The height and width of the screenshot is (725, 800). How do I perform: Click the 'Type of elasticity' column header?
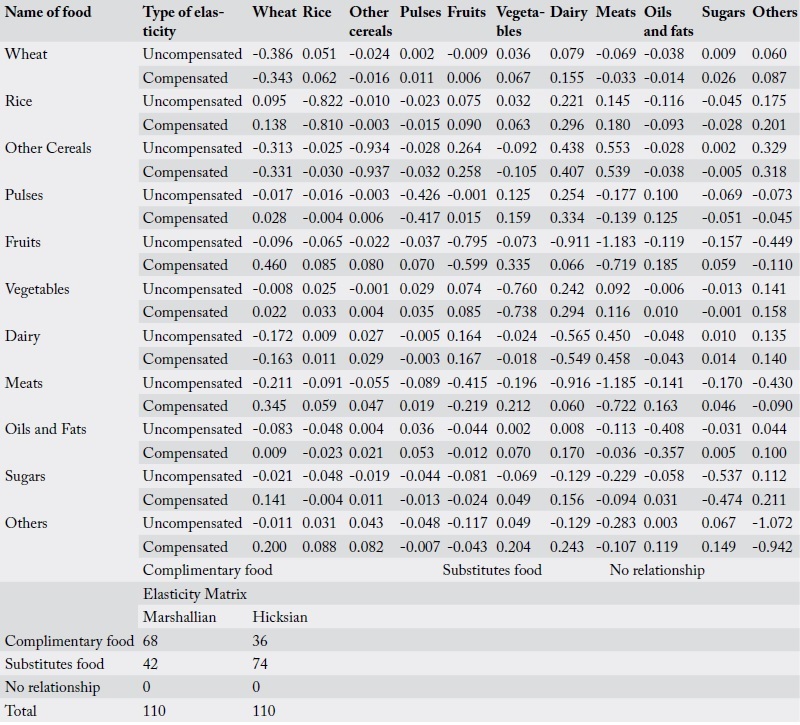pos(184,21)
